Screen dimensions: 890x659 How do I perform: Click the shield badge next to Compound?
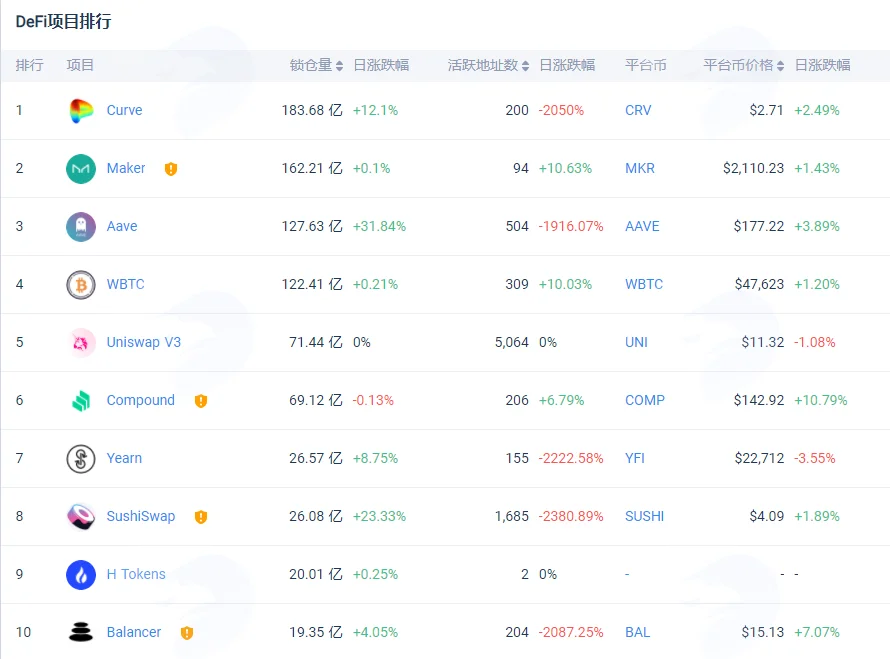pyautogui.click(x=201, y=401)
